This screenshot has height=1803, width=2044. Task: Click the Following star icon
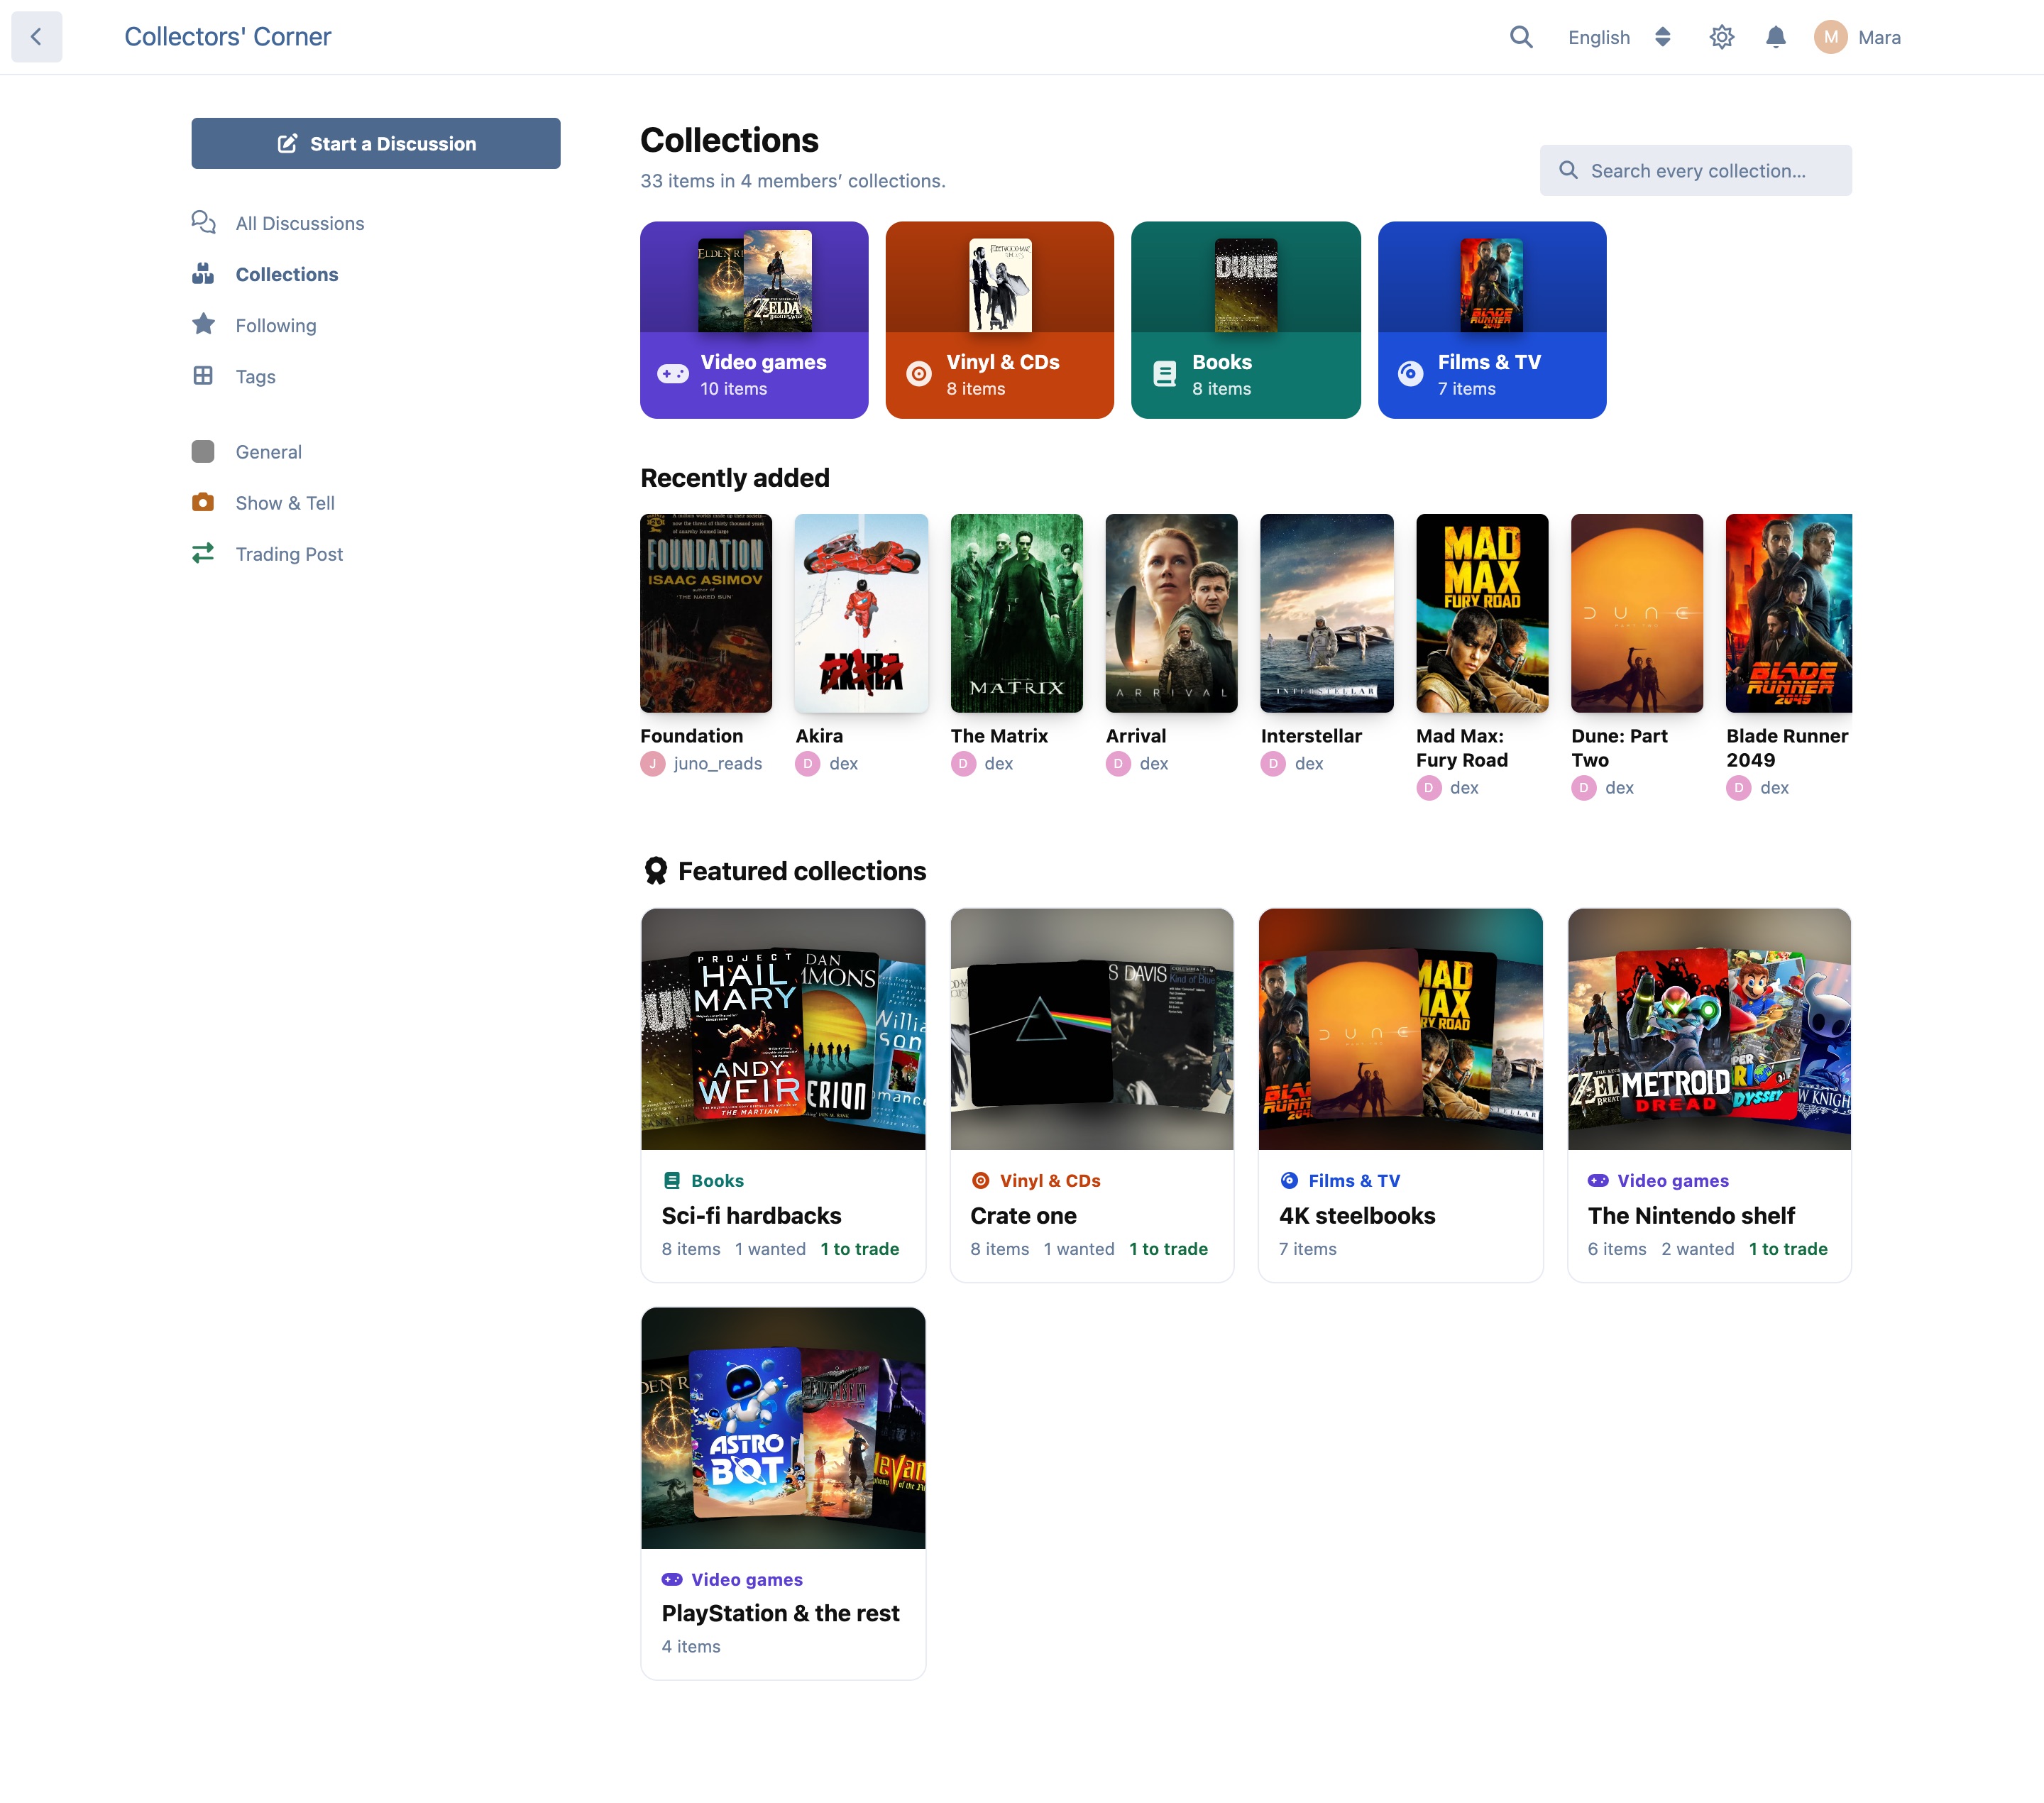[x=203, y=324]
